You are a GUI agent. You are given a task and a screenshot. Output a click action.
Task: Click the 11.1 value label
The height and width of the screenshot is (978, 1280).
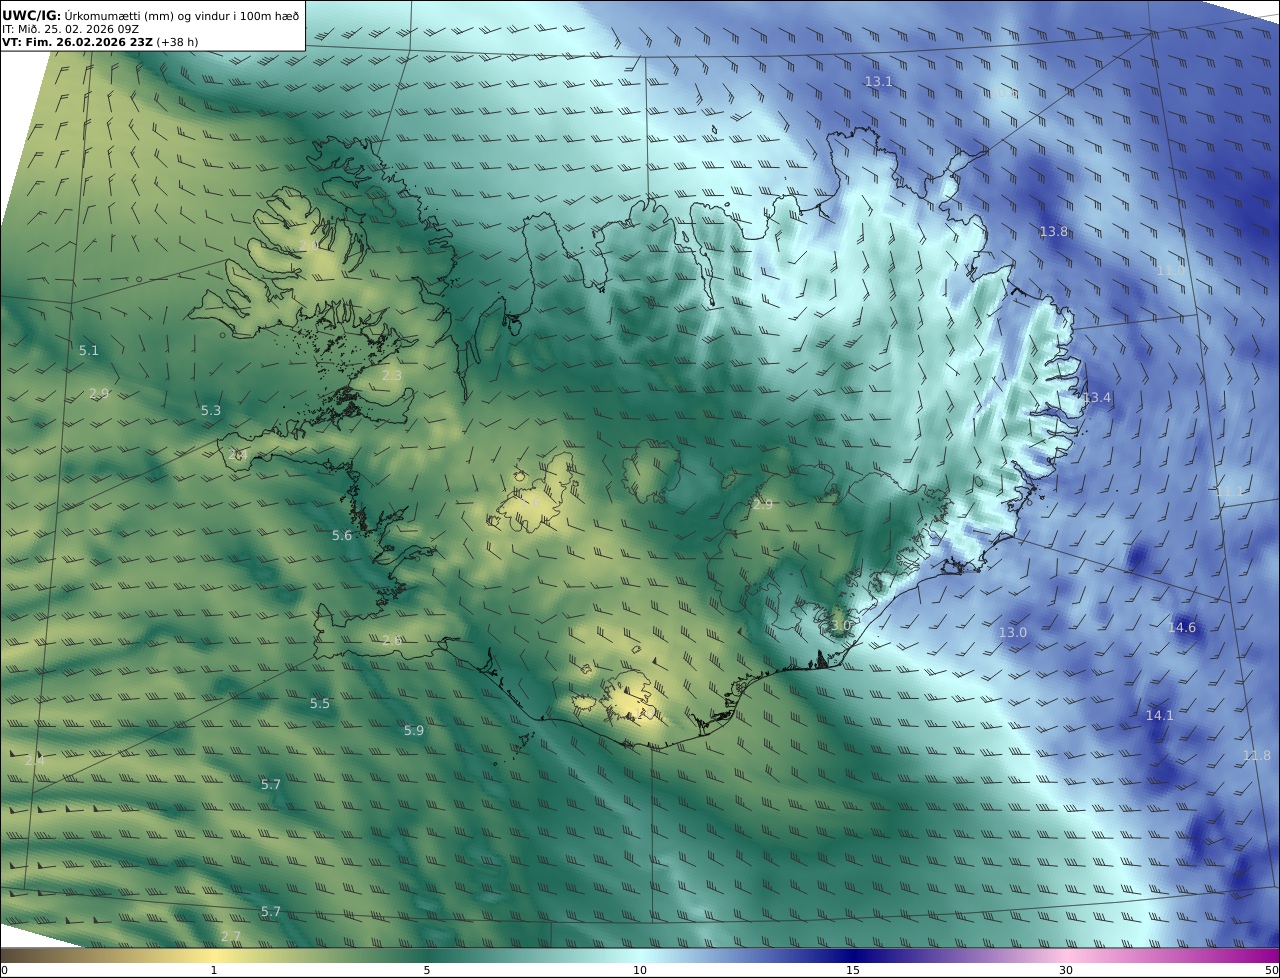(x=1229, y=491)
